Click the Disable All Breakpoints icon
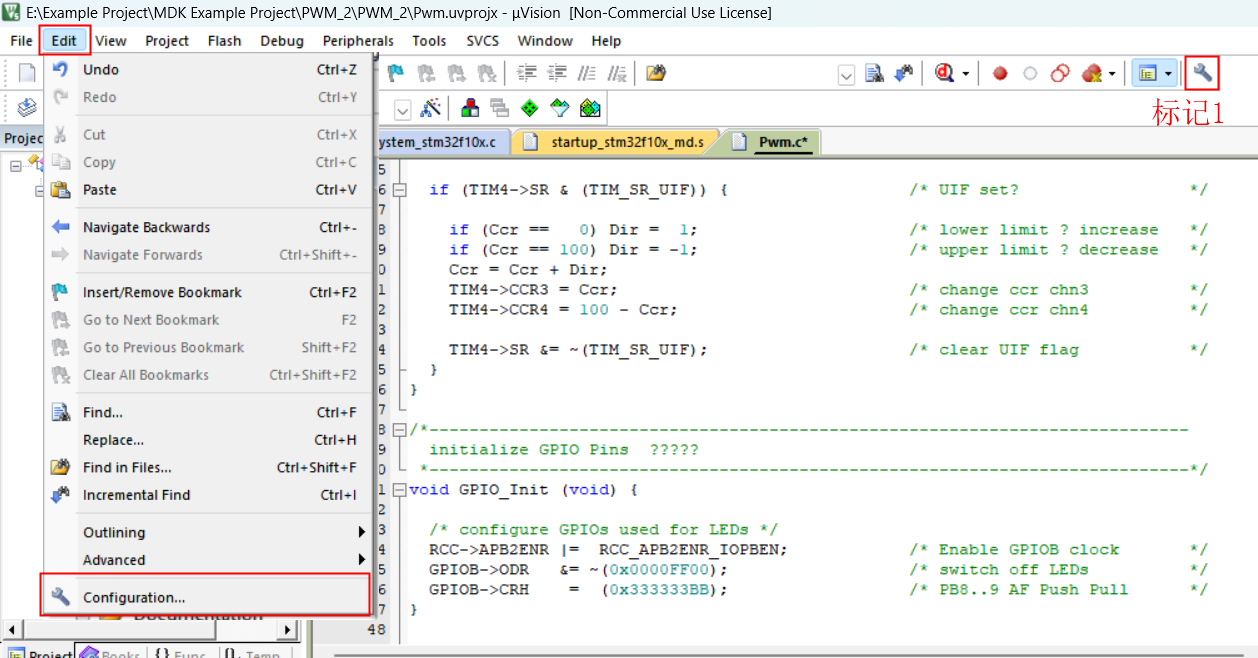The height and width of the screenshot is (658, 1258). 1061,73
